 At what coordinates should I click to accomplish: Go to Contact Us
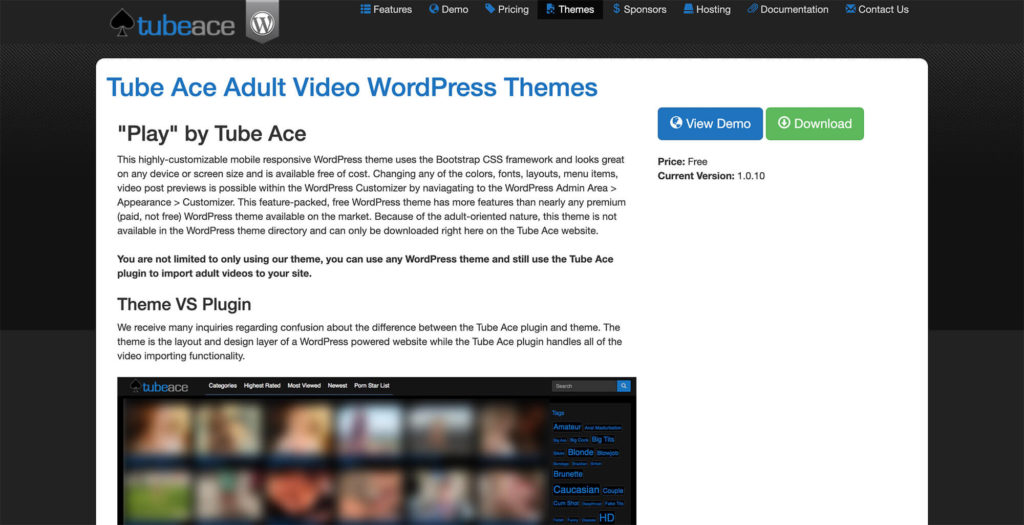click(876, 9)
